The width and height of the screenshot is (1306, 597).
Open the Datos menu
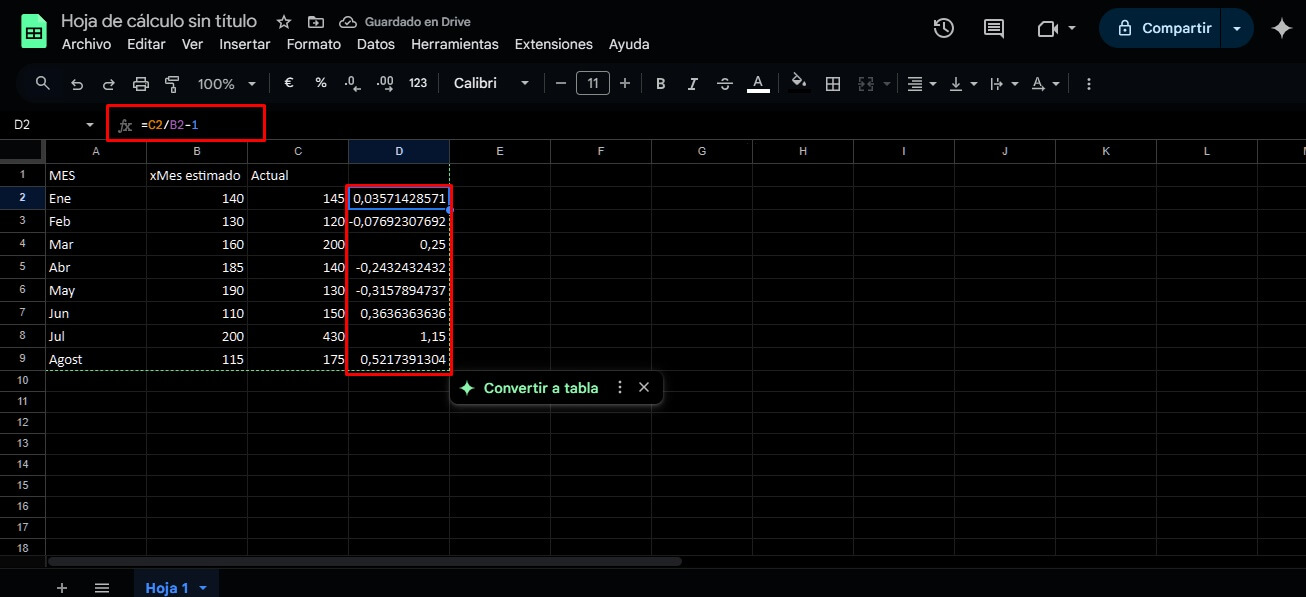[x=376, y=44]
